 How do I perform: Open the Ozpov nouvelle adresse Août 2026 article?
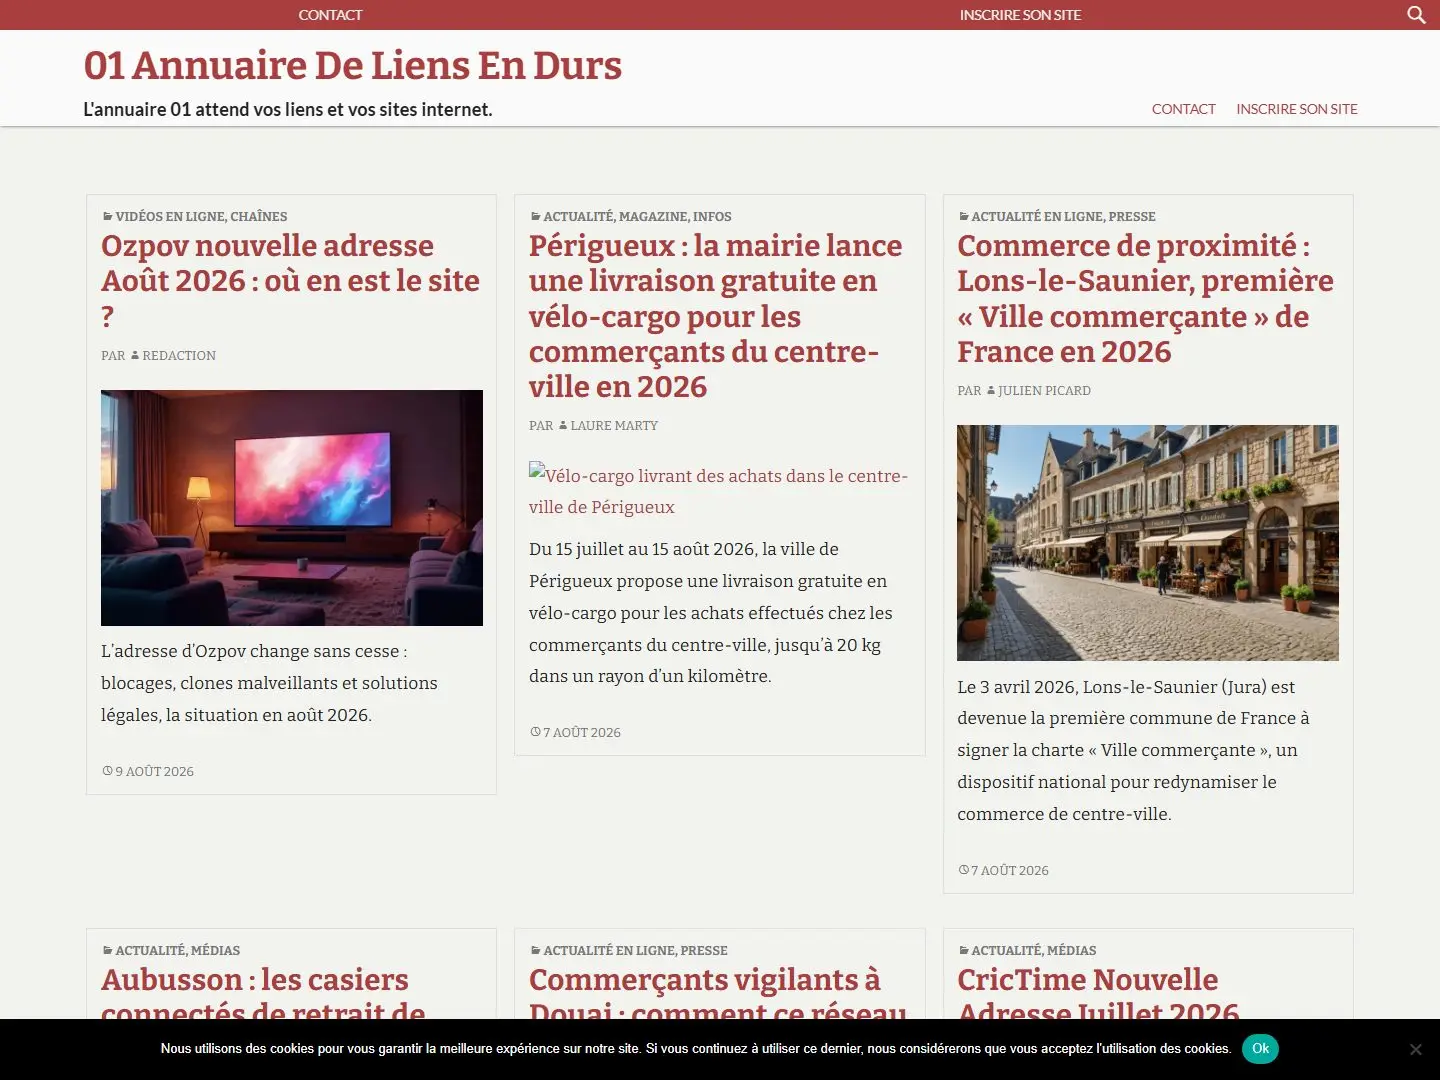290,281
